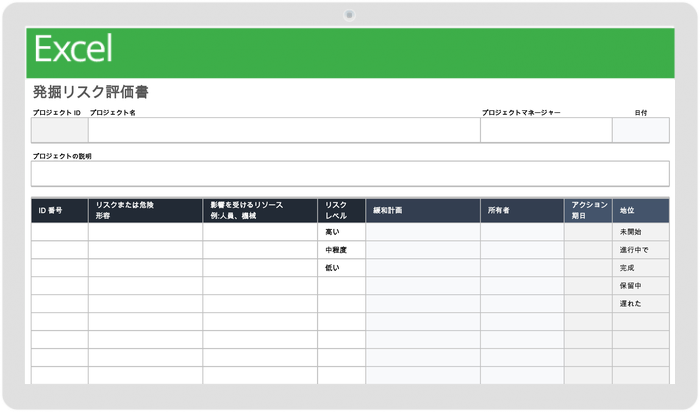
Task: Select the 影響を受けるリソース column header
Action: (260, 211)
